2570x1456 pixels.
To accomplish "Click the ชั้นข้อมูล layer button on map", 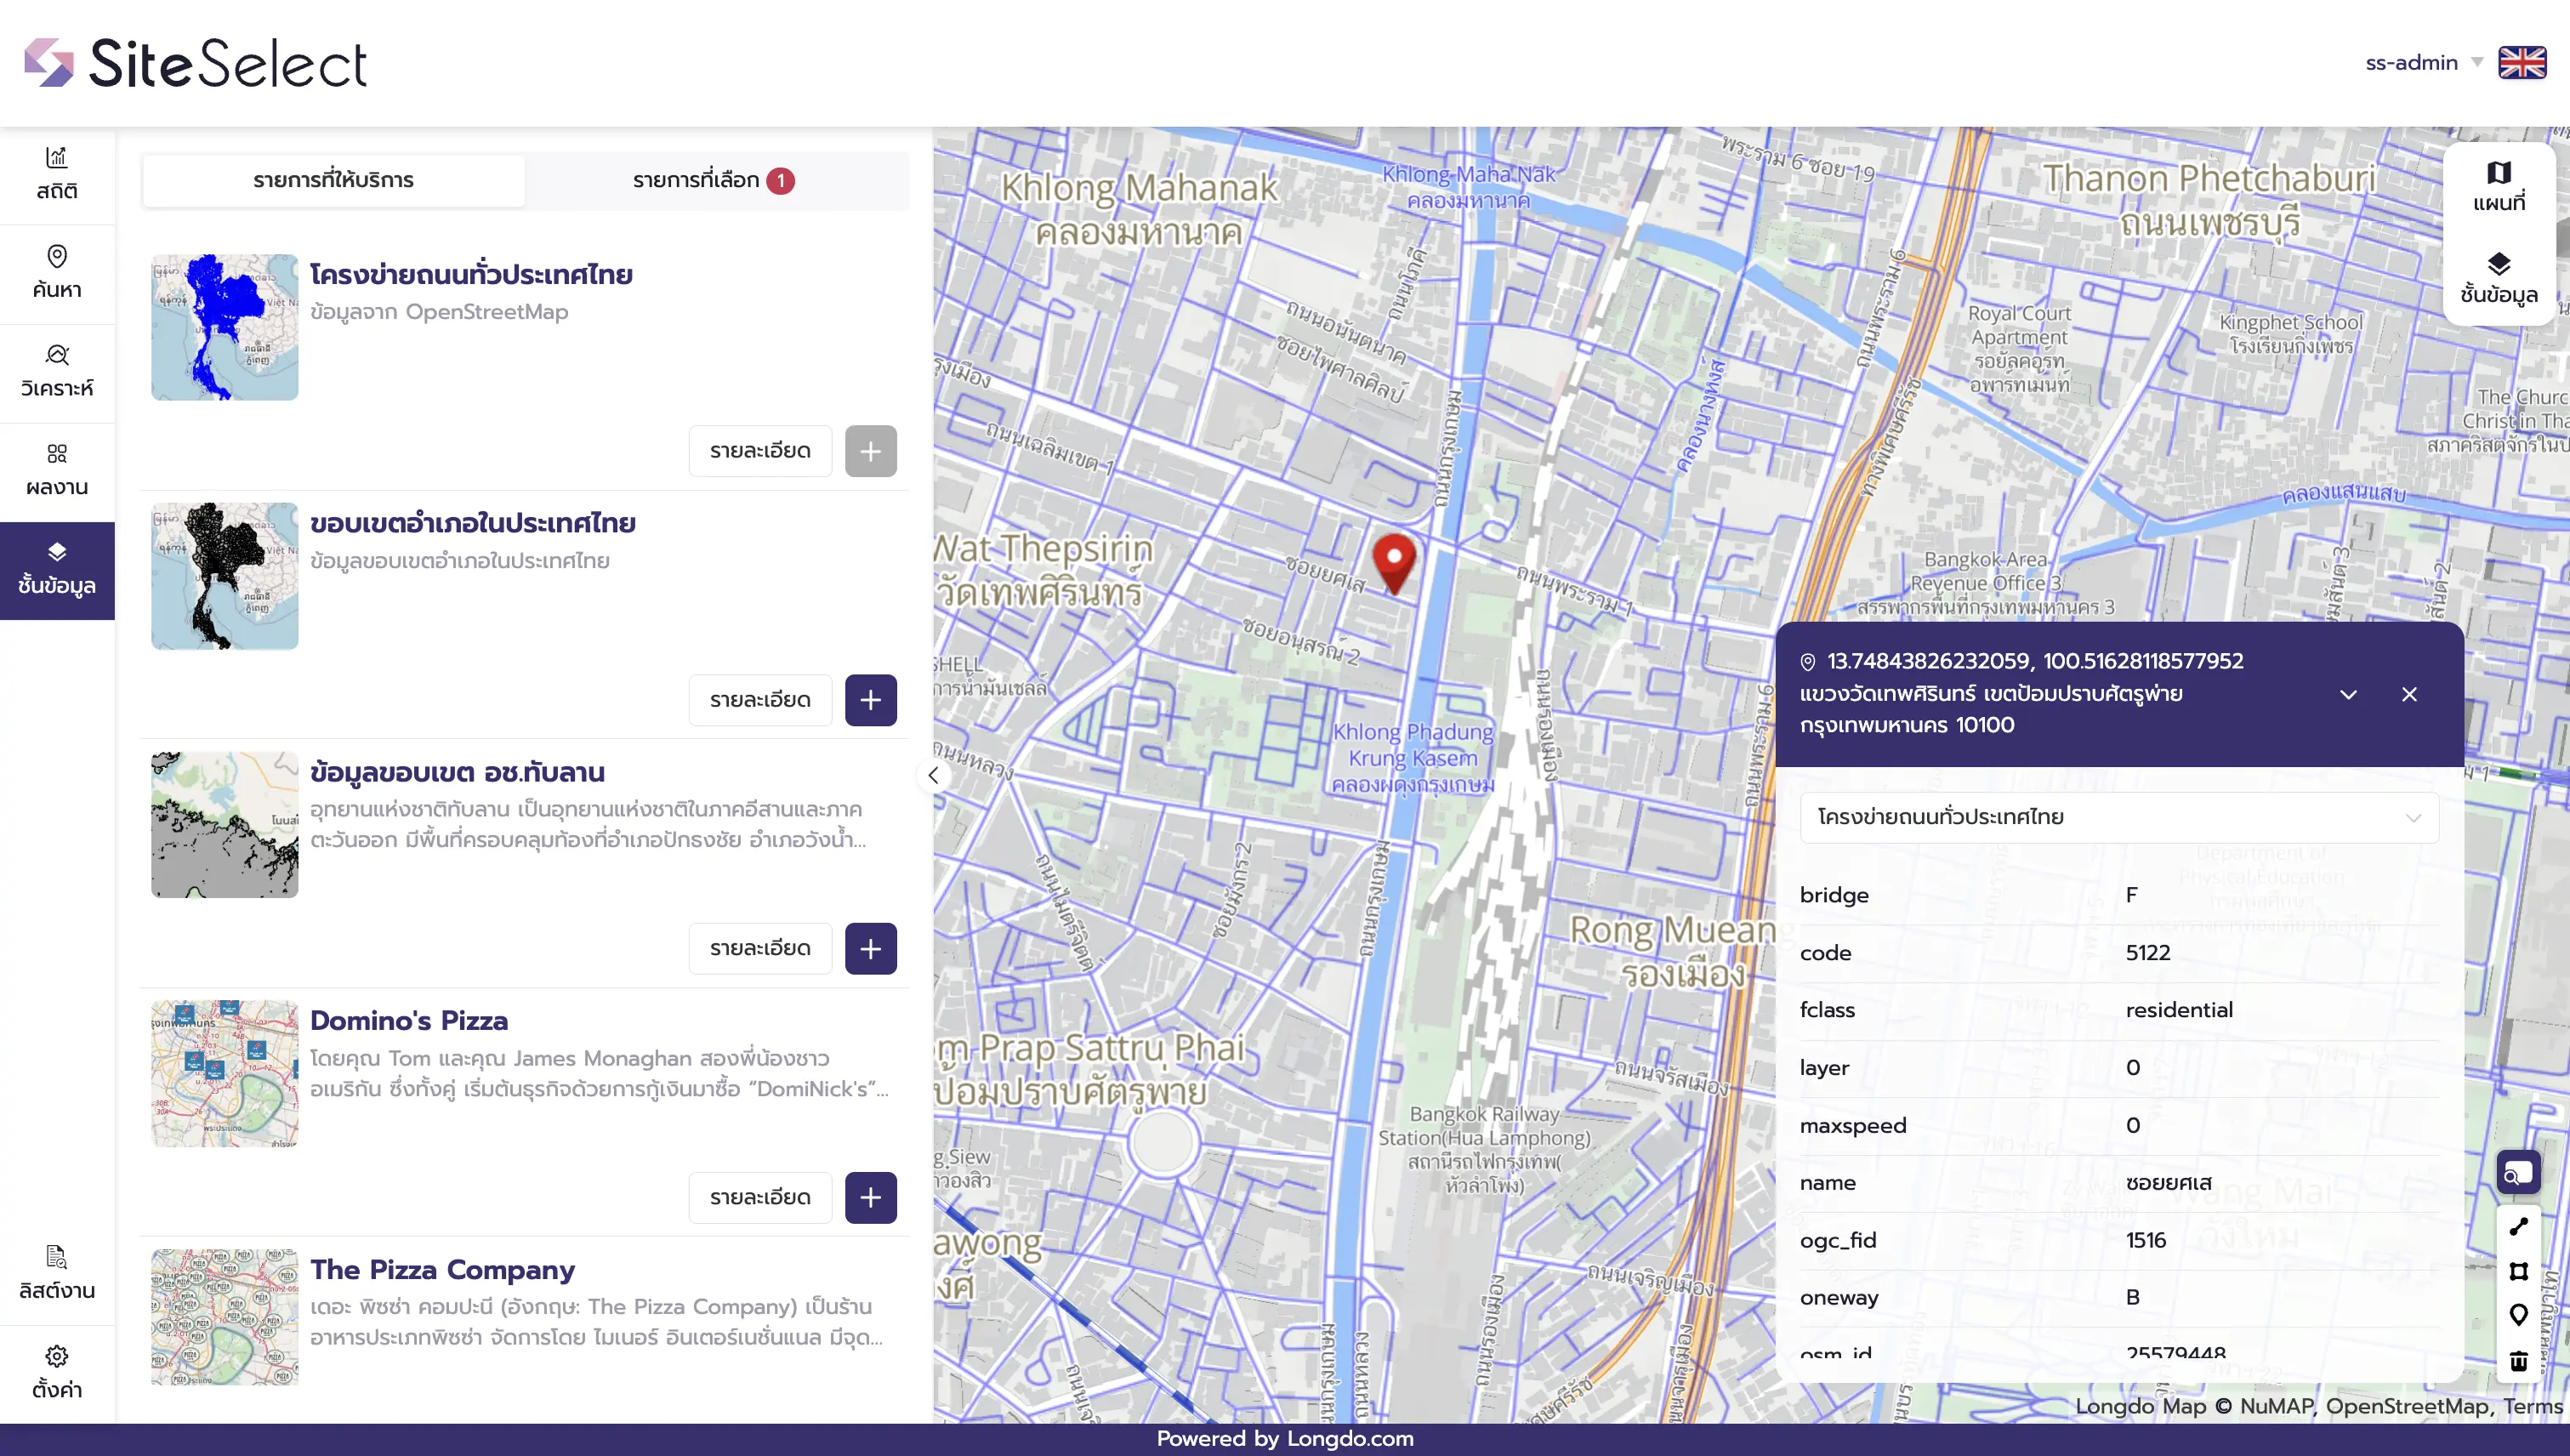I will tap(2499, 279).
